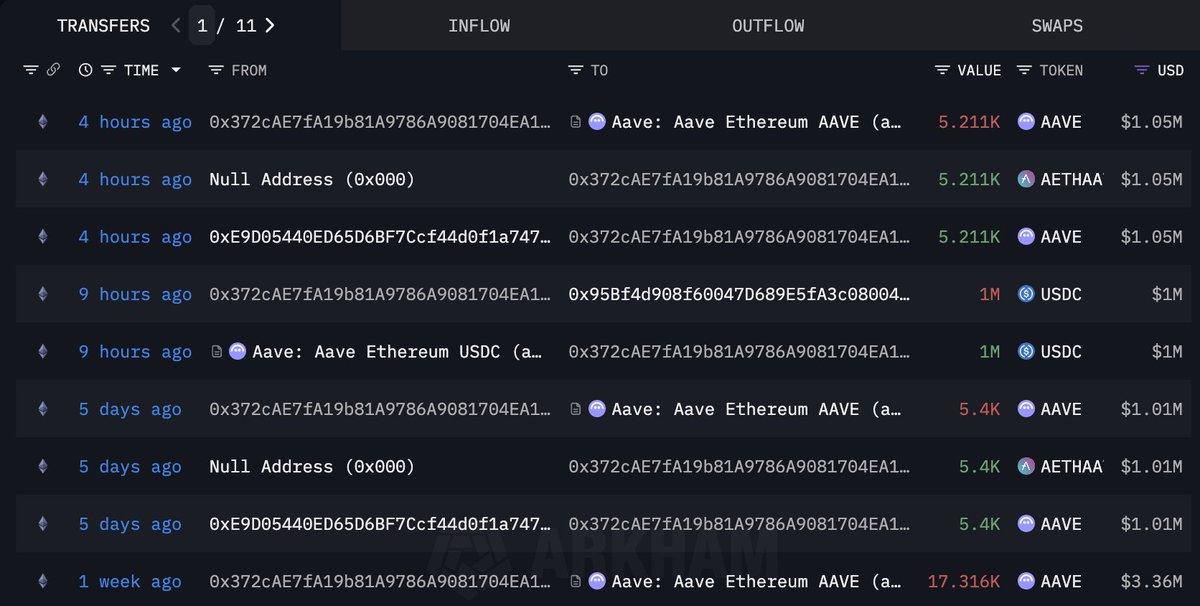Click the current page number field
Viewport: 1200px width, 606px height.
pyautogui.click(x=203, y=26)
